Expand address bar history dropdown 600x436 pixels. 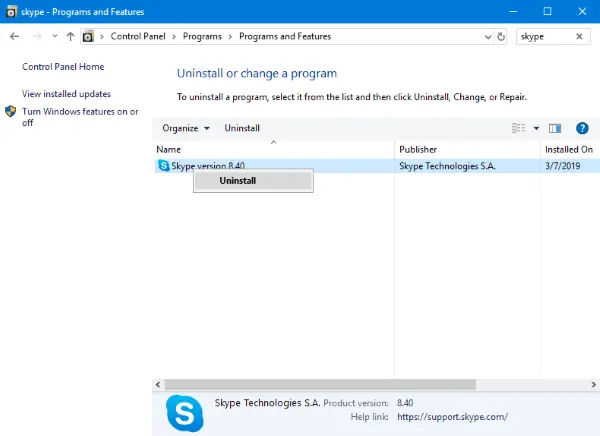[x=488, y=37]
